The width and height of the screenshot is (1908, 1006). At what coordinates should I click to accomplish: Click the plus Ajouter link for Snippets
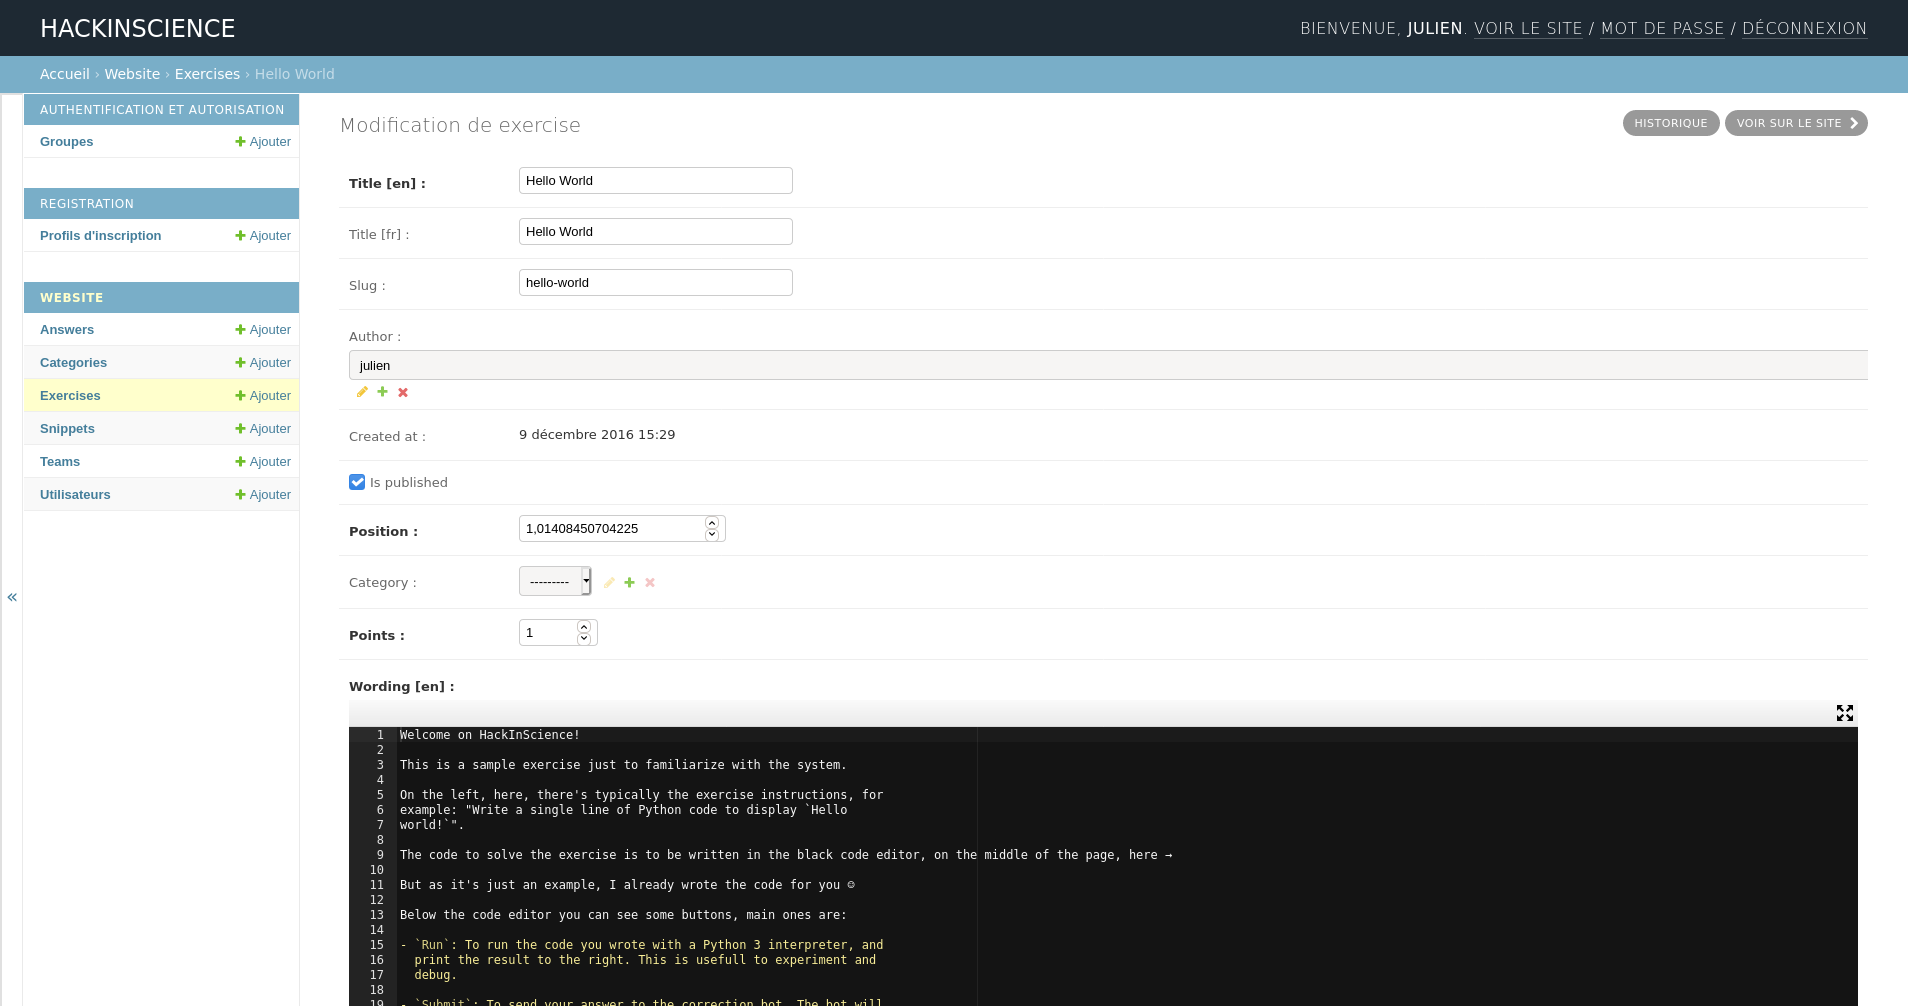coord(263,429)
